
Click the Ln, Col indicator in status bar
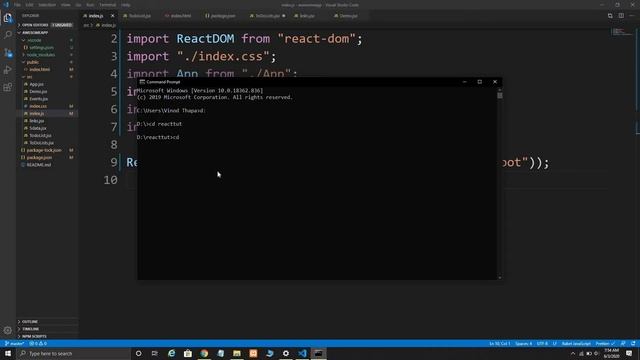pos(500,343)
